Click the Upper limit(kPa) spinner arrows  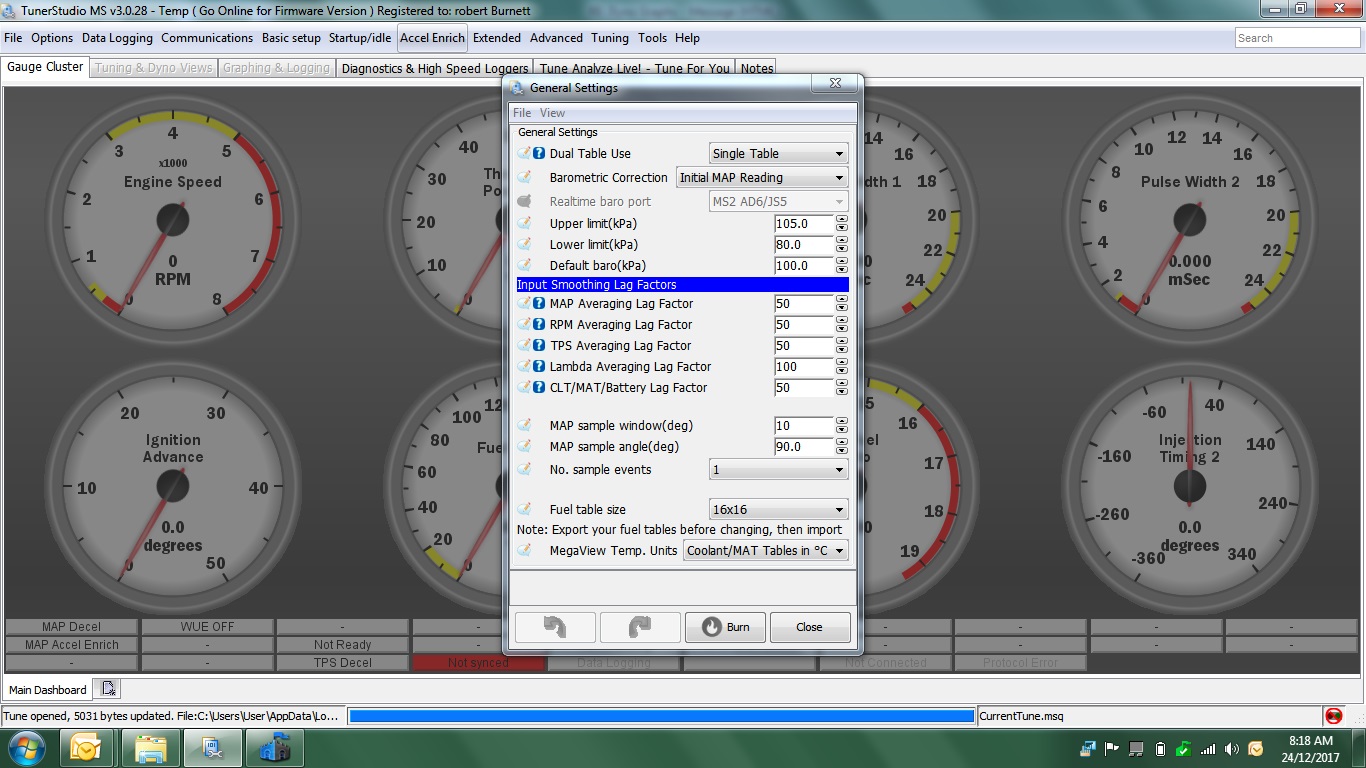pos(842,223)
